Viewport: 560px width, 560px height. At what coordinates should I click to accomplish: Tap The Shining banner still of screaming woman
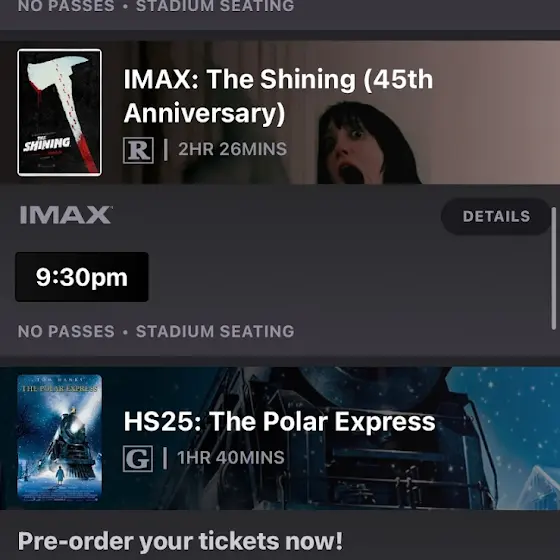tap(368, 143)
